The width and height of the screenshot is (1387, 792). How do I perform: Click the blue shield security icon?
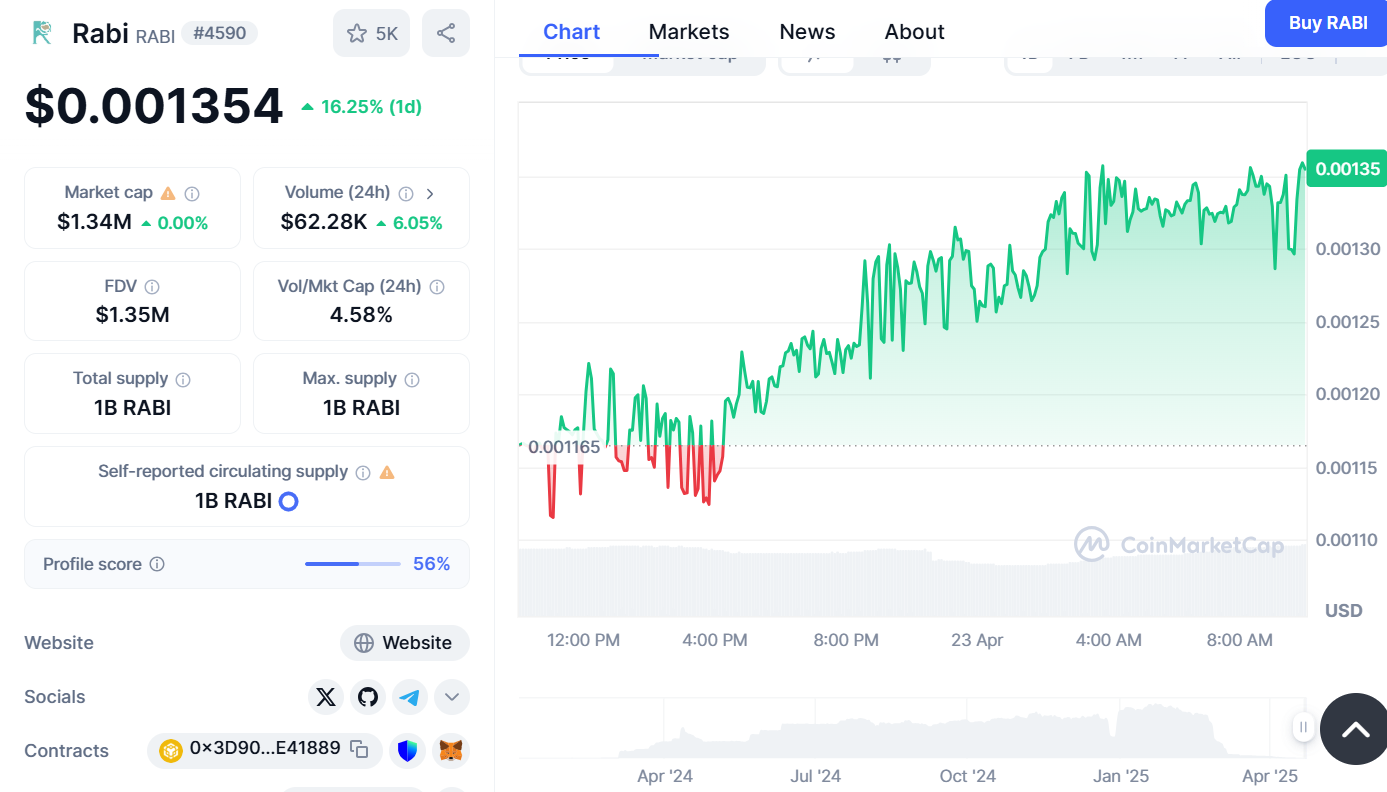pyautogui.click(x=407, y=750)
